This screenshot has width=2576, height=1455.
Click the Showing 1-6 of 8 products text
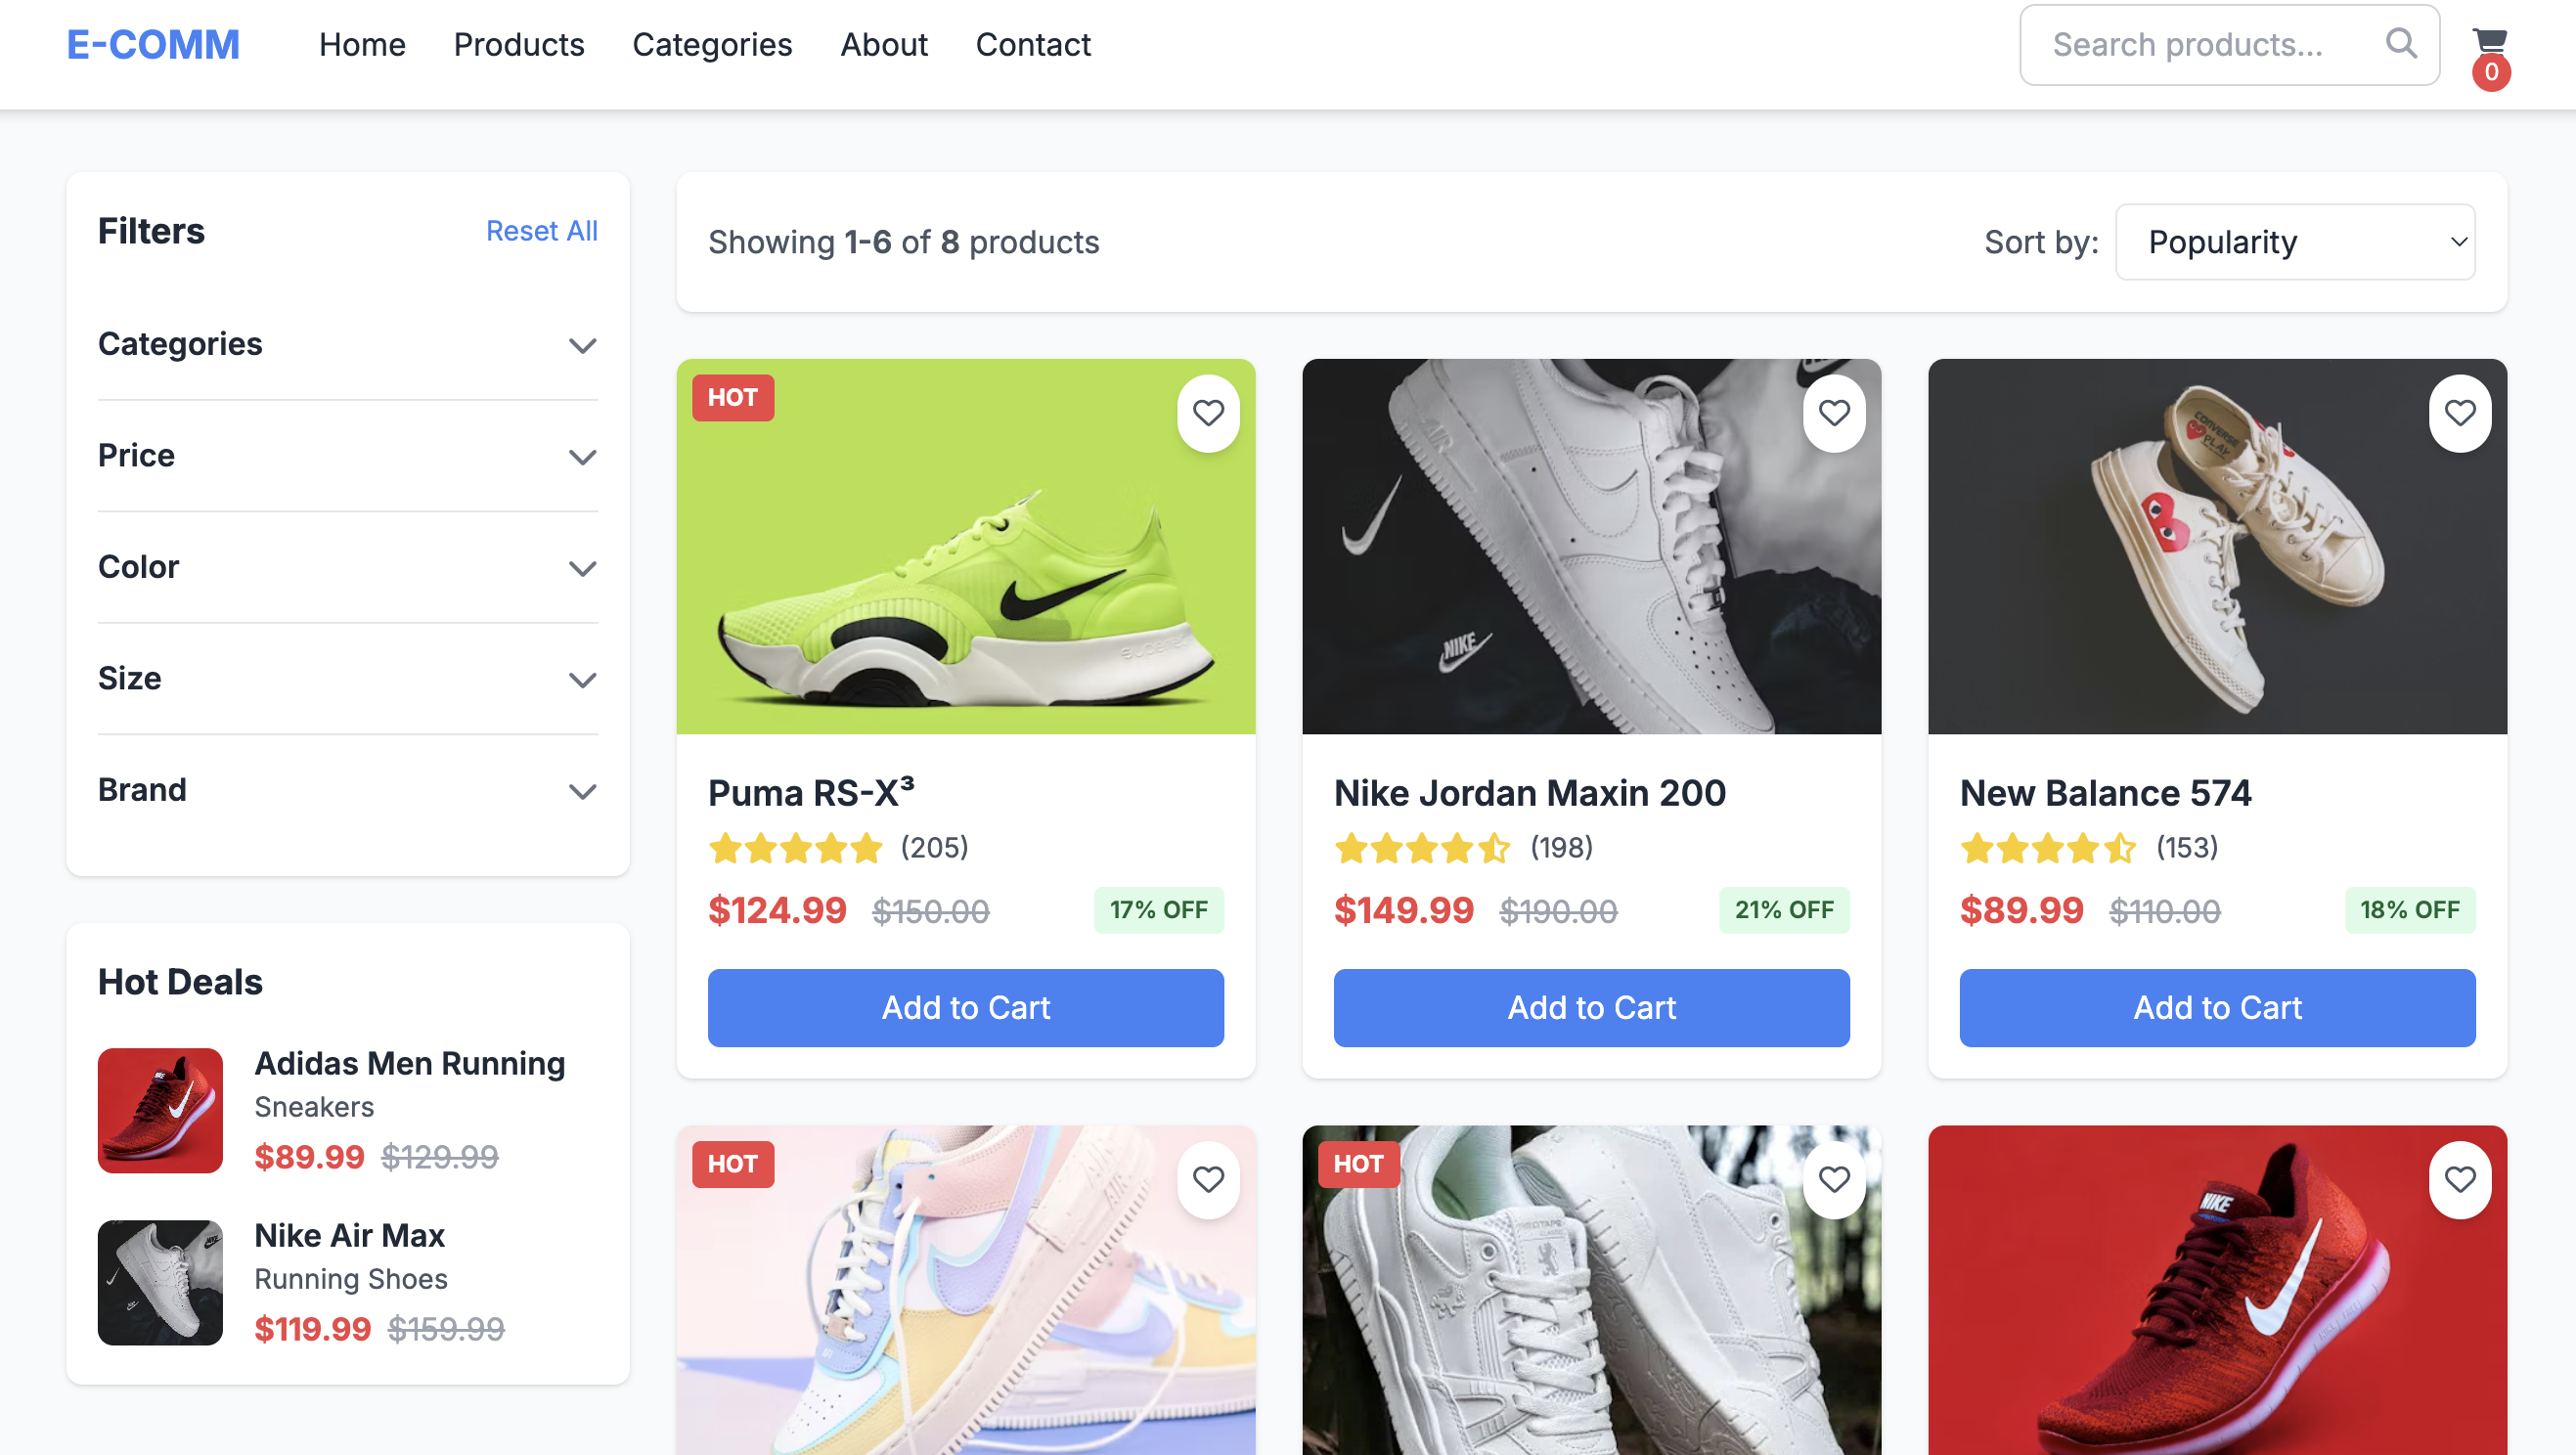(904, 242)
